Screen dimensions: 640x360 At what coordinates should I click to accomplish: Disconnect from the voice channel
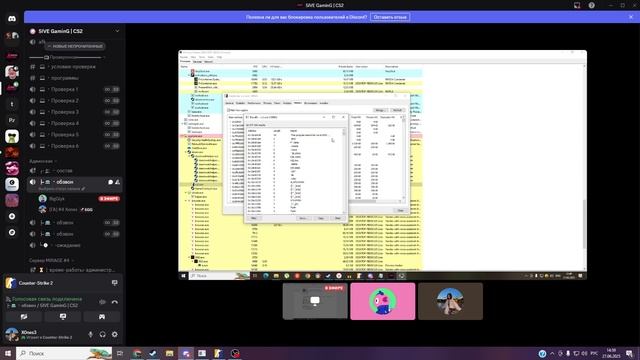pos(115,302)
